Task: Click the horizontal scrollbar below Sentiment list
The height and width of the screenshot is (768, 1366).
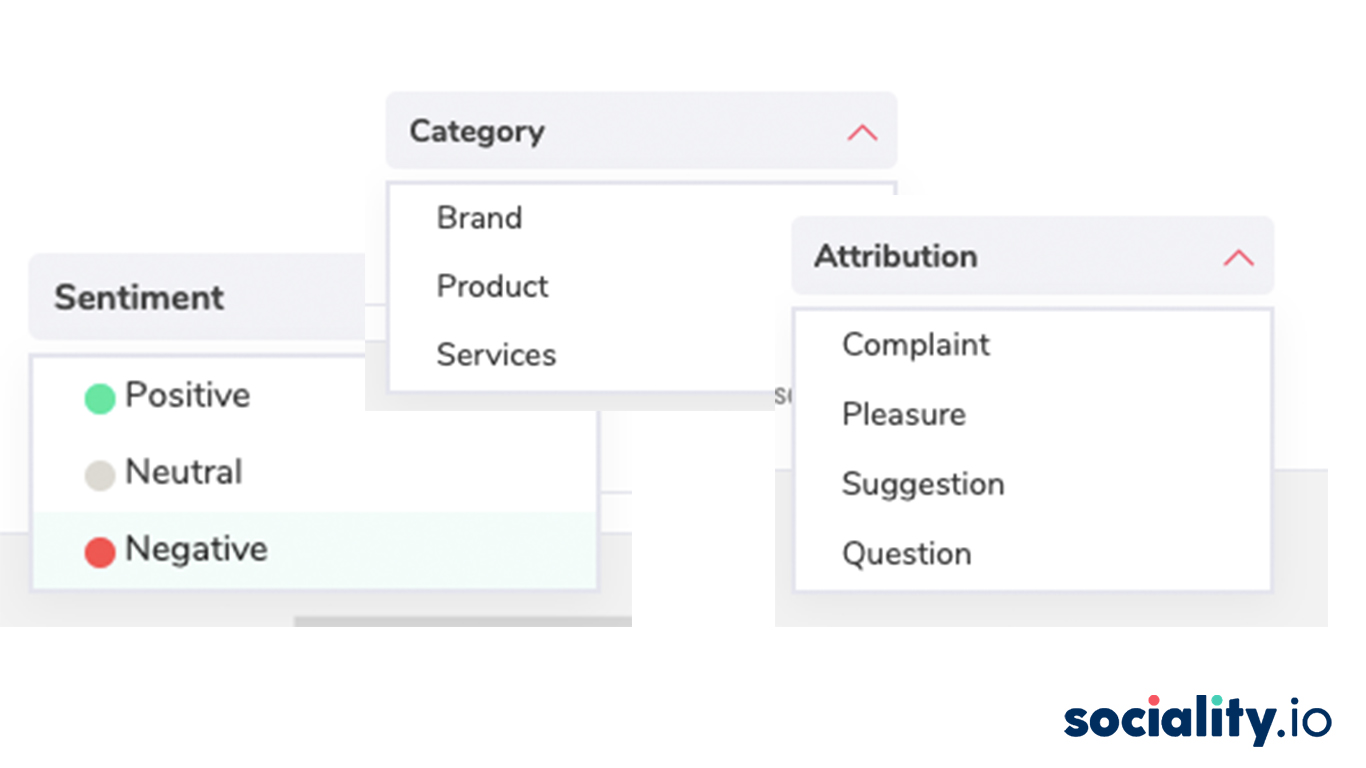Action: [x=462, y=621]
